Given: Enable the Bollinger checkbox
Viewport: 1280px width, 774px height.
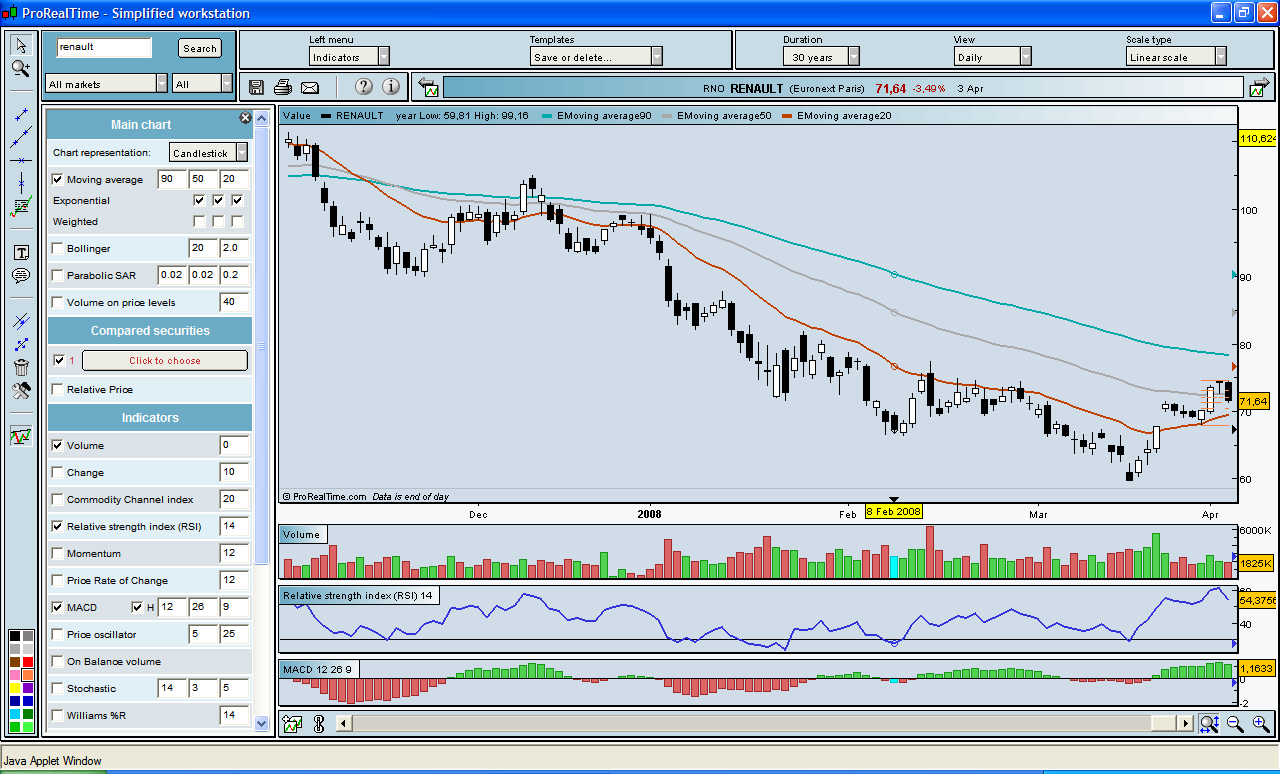Looking at the screenshot, I should coord(57,248).
